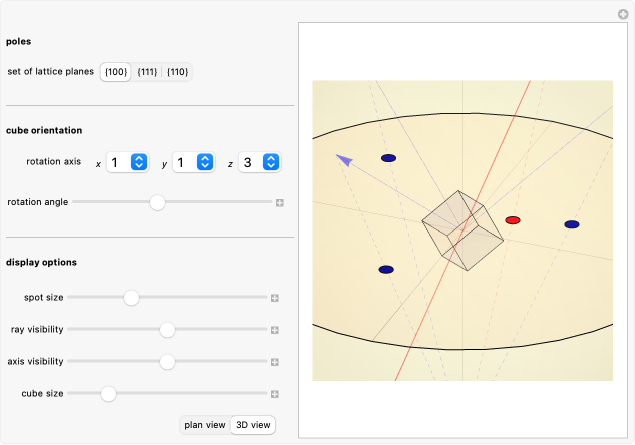
Task: Expand rotation angle slider controls plus icon
Action: pyautogui.click(x=280, y=202)
